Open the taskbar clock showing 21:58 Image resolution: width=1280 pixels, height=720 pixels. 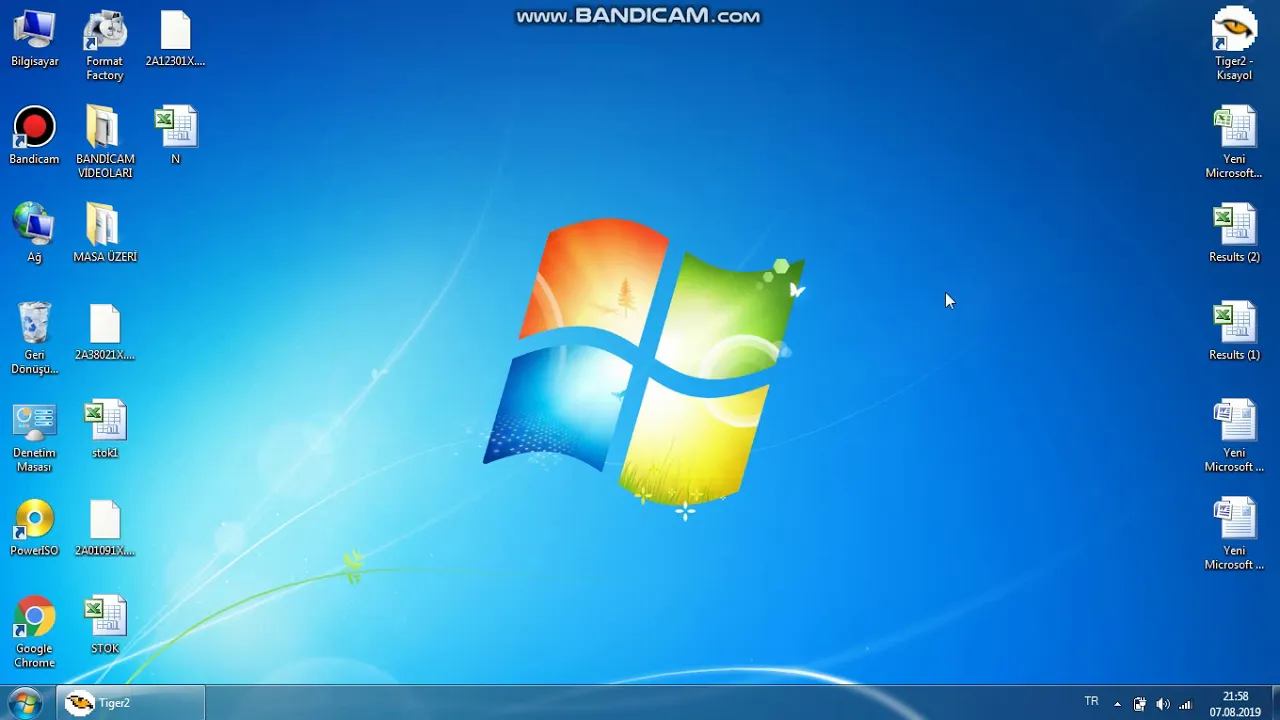[1235, 704]
